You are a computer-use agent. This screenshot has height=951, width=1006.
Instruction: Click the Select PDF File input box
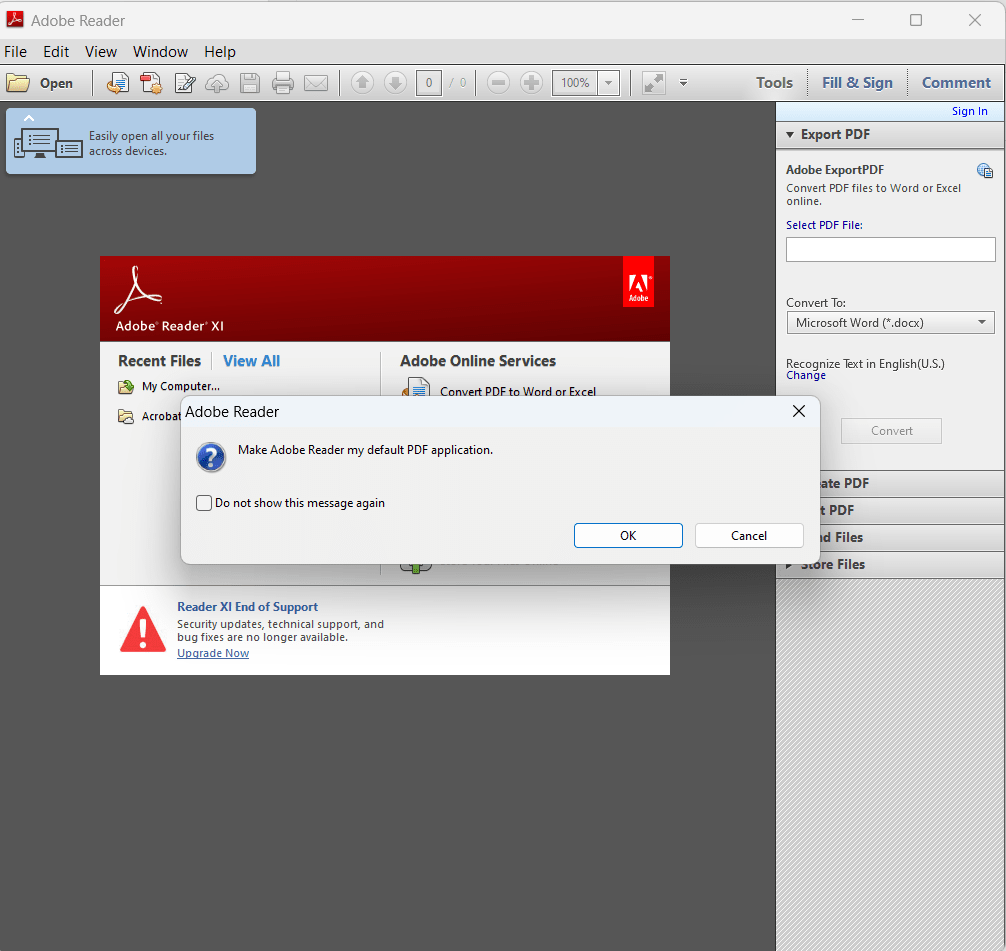[891, 250]
